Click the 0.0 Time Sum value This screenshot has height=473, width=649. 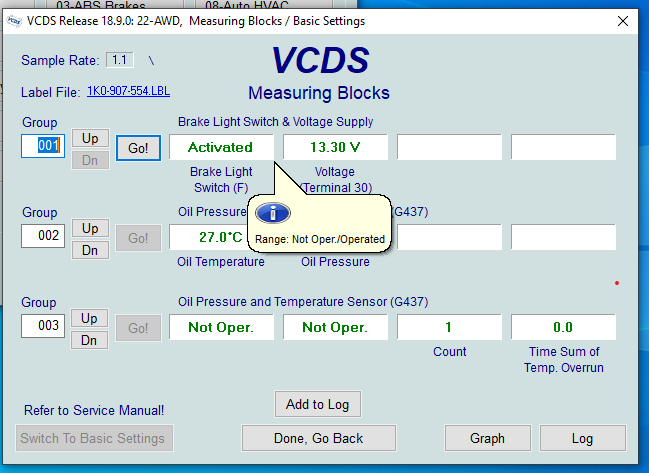click(563, 327)
